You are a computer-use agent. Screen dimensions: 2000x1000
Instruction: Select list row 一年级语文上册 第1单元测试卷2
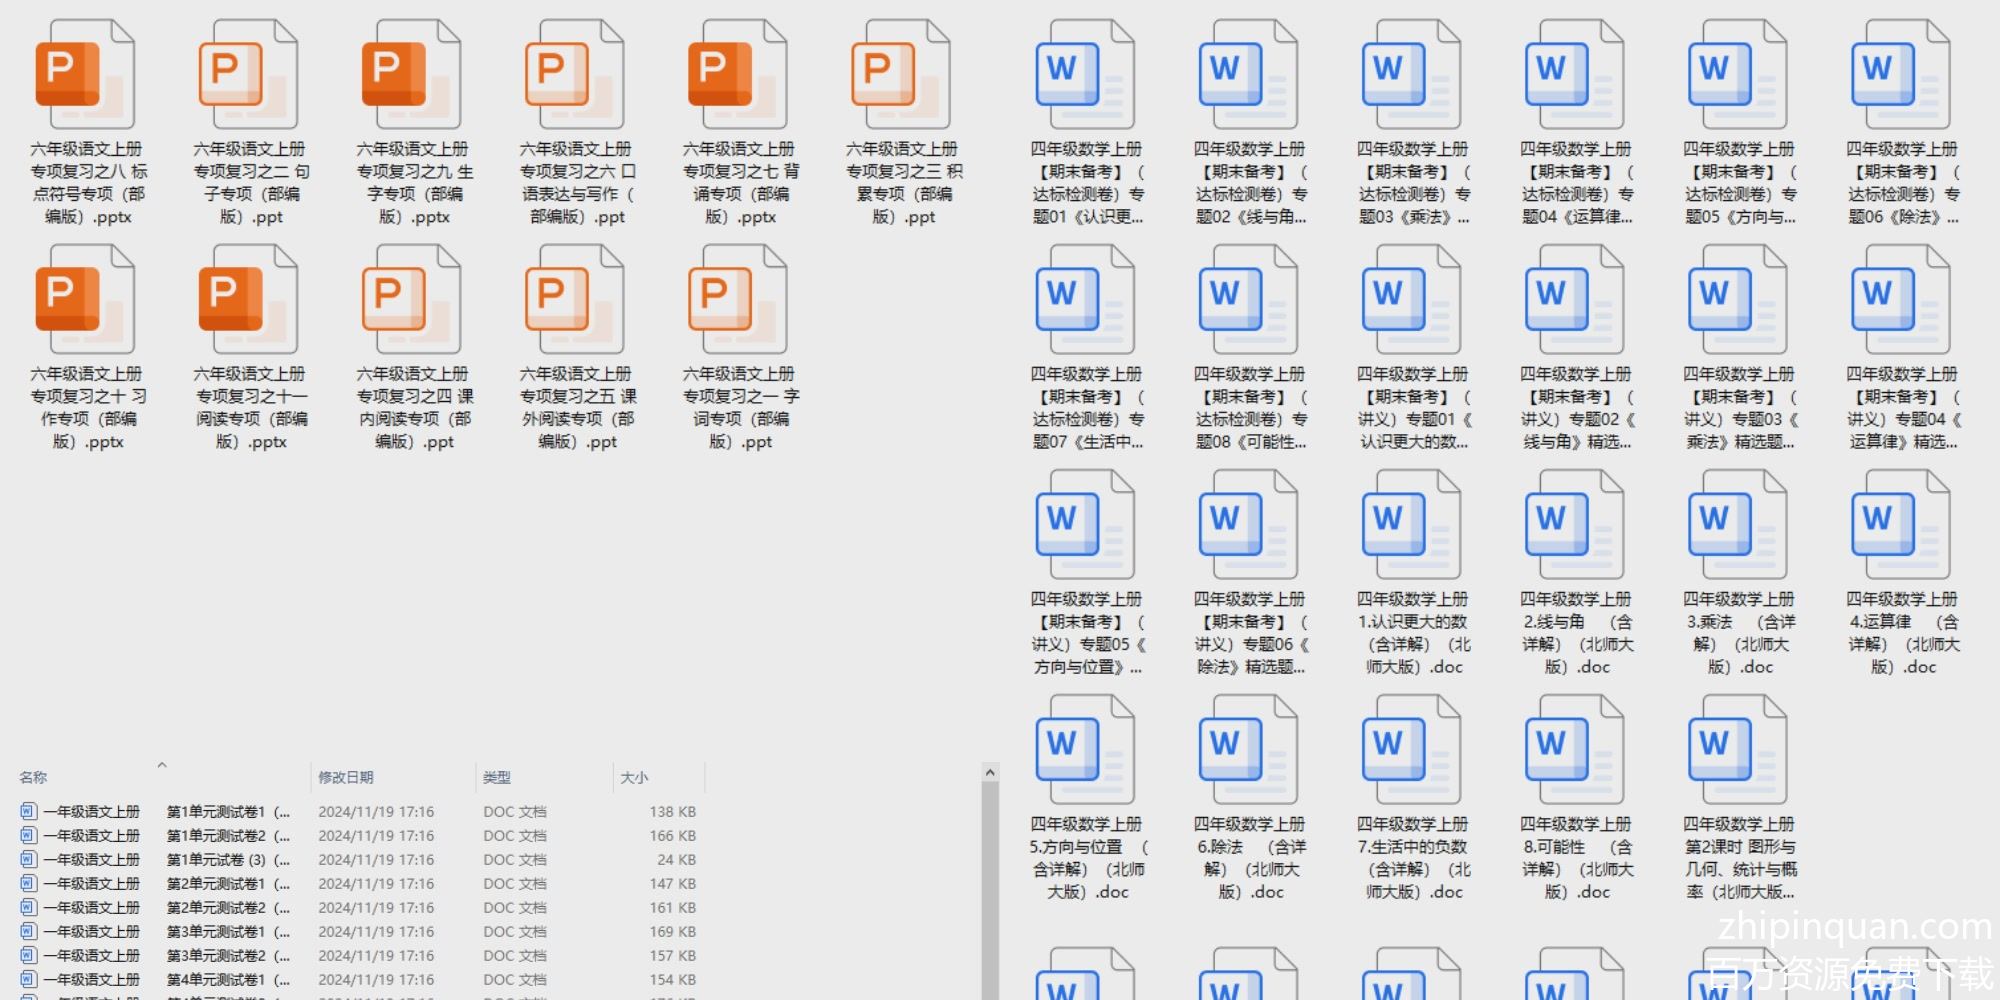358,836
